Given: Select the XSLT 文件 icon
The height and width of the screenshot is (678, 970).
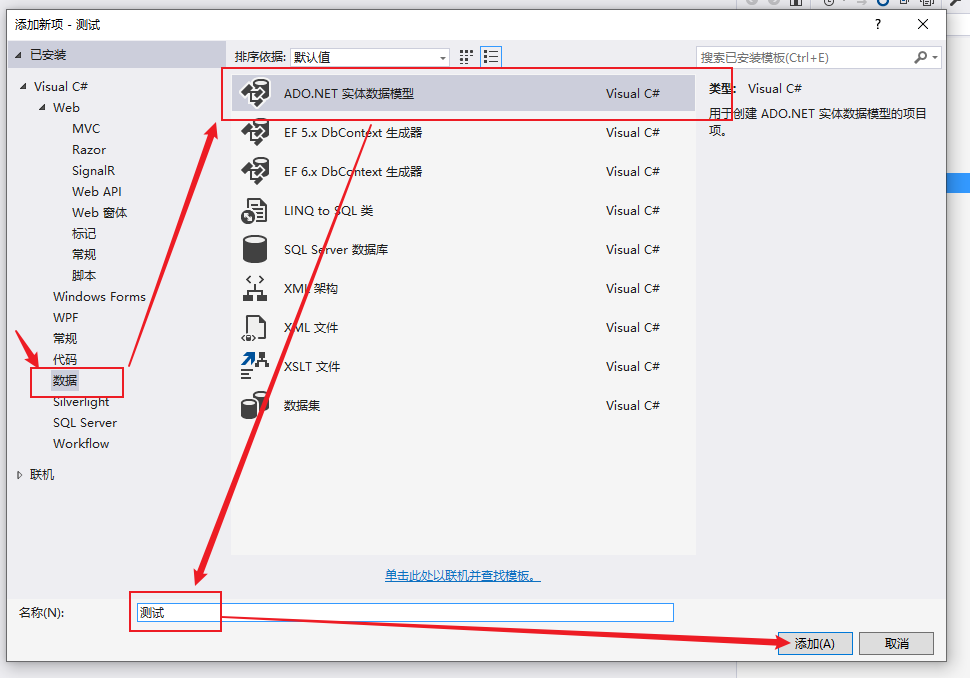Looking at the screenshot, I should coord(254,366).
